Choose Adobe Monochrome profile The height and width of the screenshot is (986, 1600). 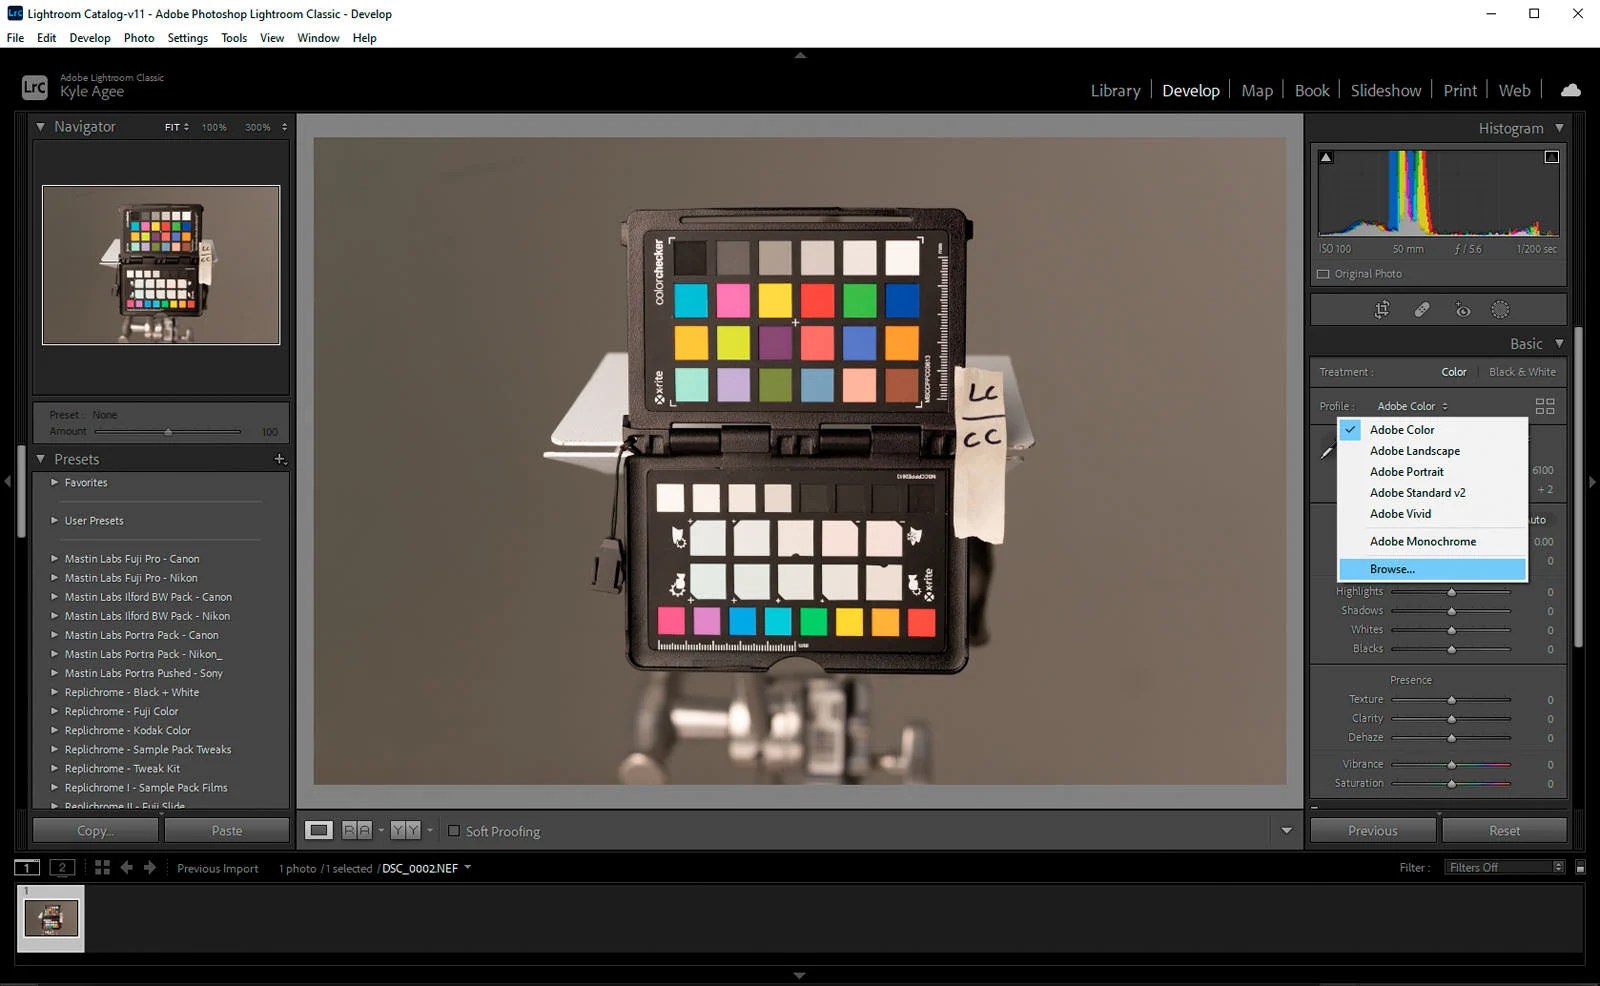point(1422,541)
